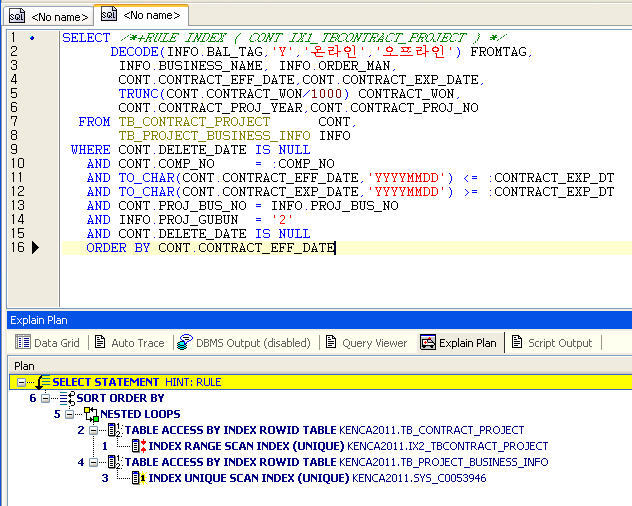Screen dimensions: 632x506
Task: Click TB_CONTRACT_PROJECT in the FROM clause
Action: pyautogui.click(x=194, y=121)
